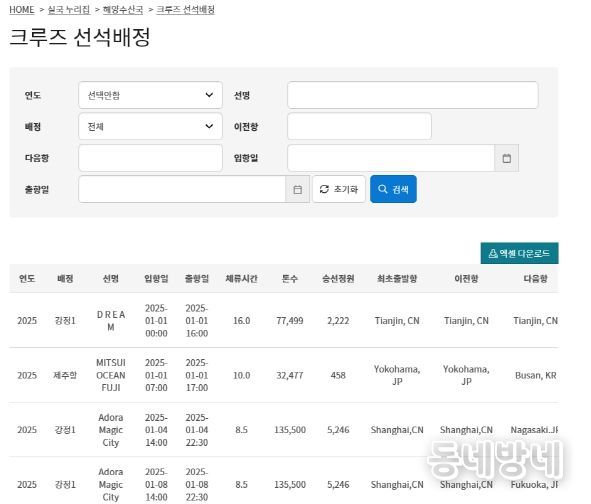The height and width of the screenshot is (504, 591).
Task: Expand the 연도 year dropdown
Action: click(x=150, y=95)
